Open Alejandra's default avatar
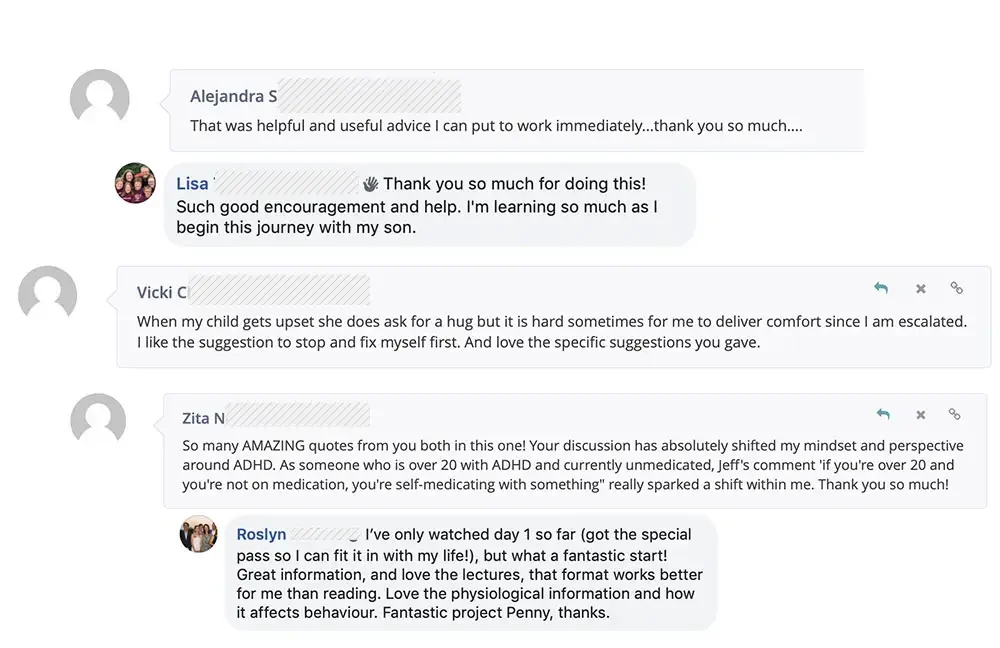This screenshot has width=1000, height=648. (99, 98)
